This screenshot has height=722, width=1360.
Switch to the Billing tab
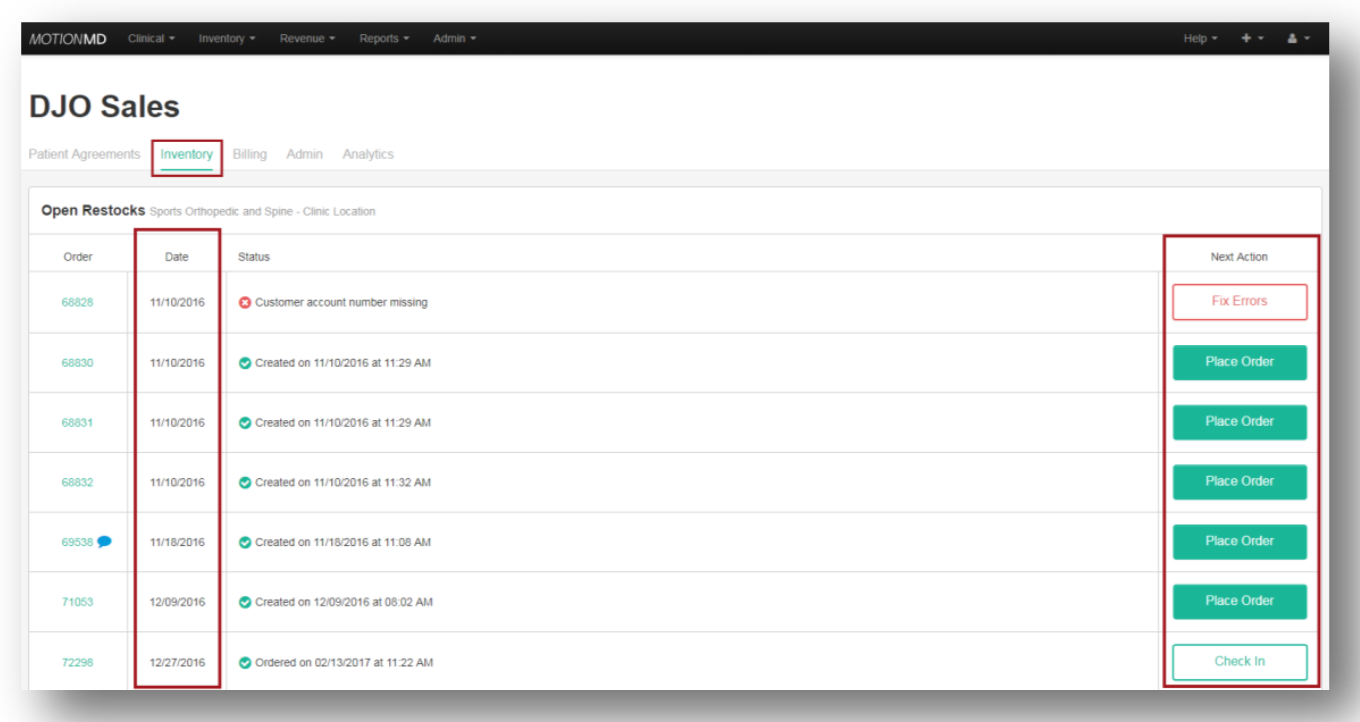[x=249, y=154]
